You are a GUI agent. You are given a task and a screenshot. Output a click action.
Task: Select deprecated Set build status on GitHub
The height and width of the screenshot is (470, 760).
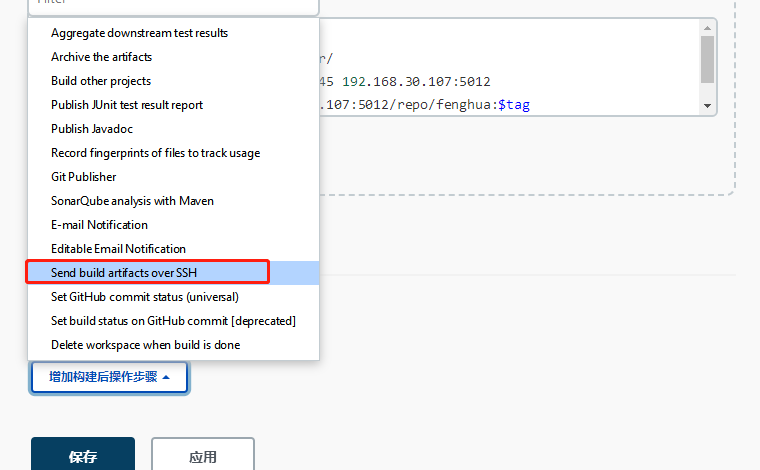coord(173,321)
